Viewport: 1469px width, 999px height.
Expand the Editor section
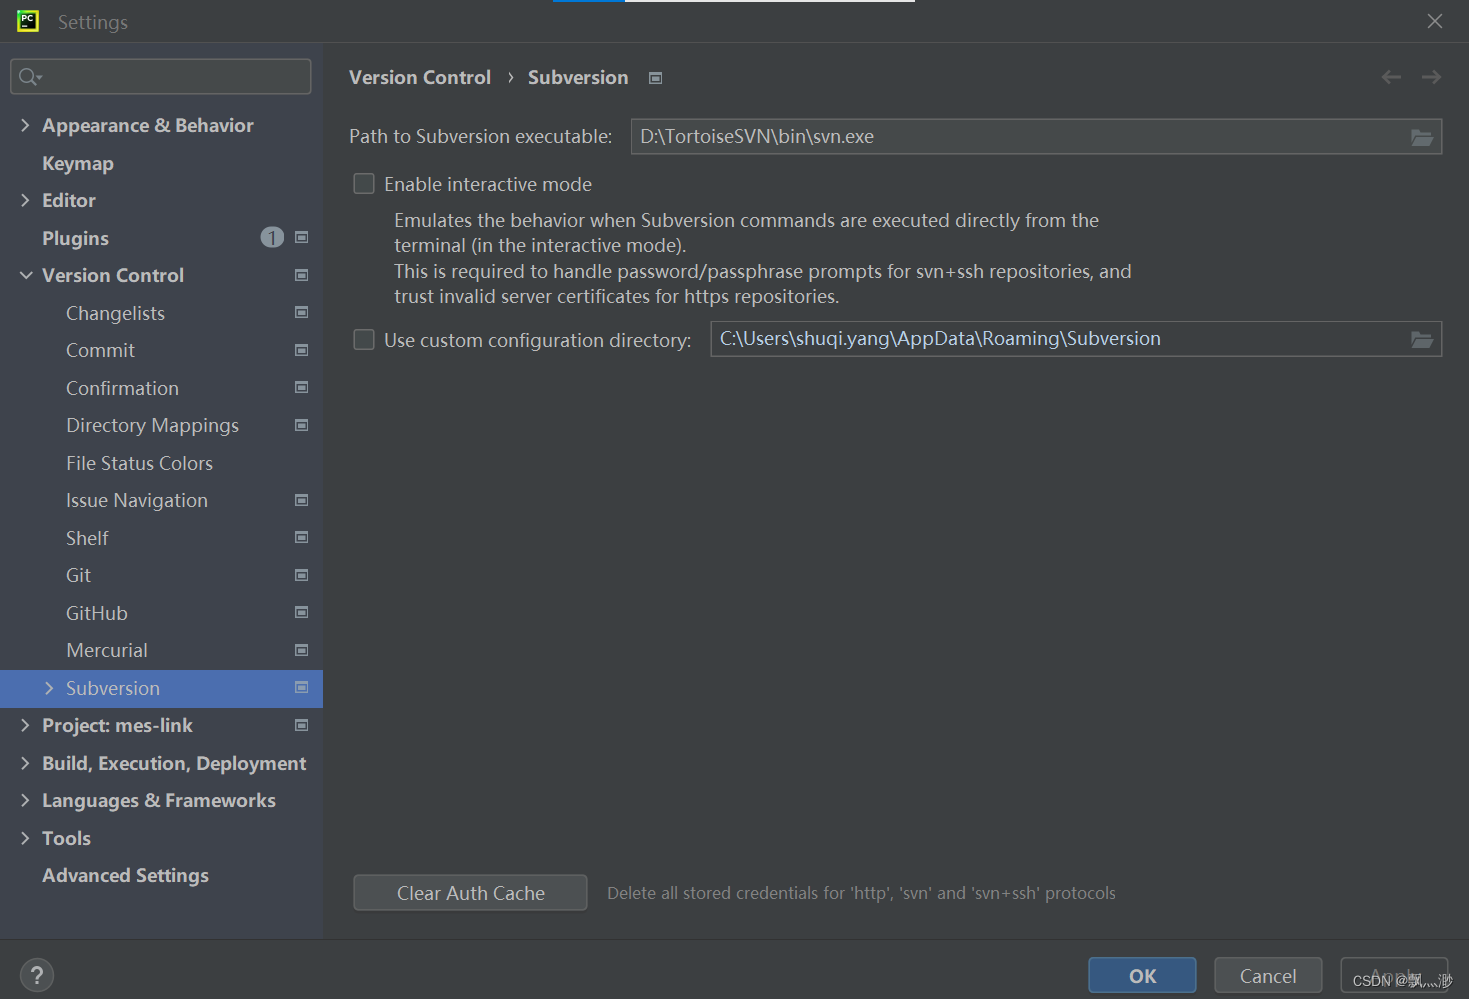(x=25, y=200)
